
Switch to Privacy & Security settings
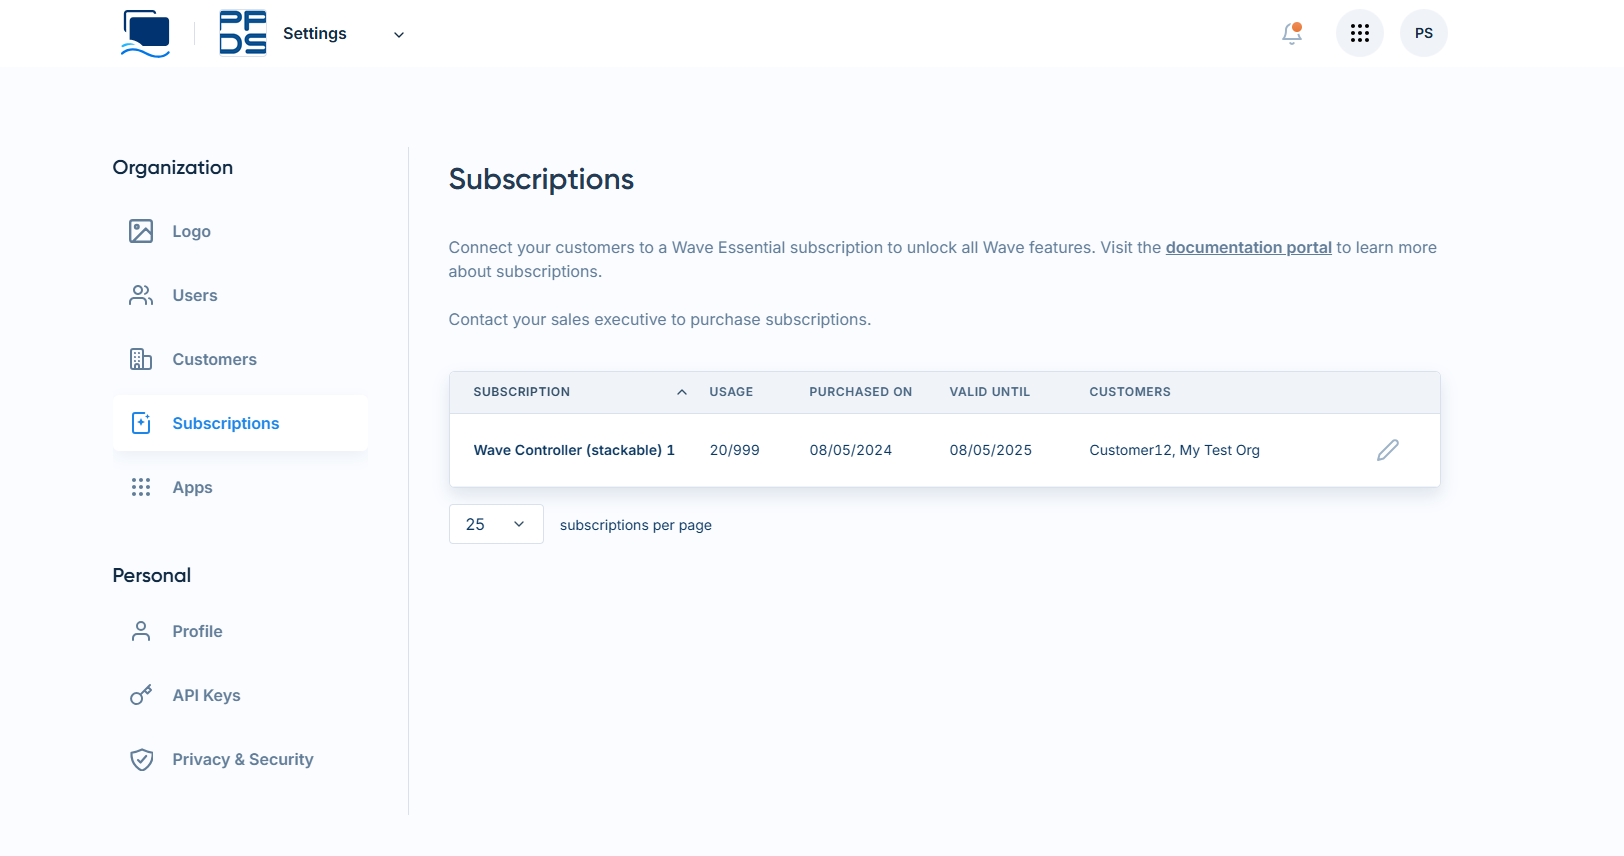(x=242, y=759)
